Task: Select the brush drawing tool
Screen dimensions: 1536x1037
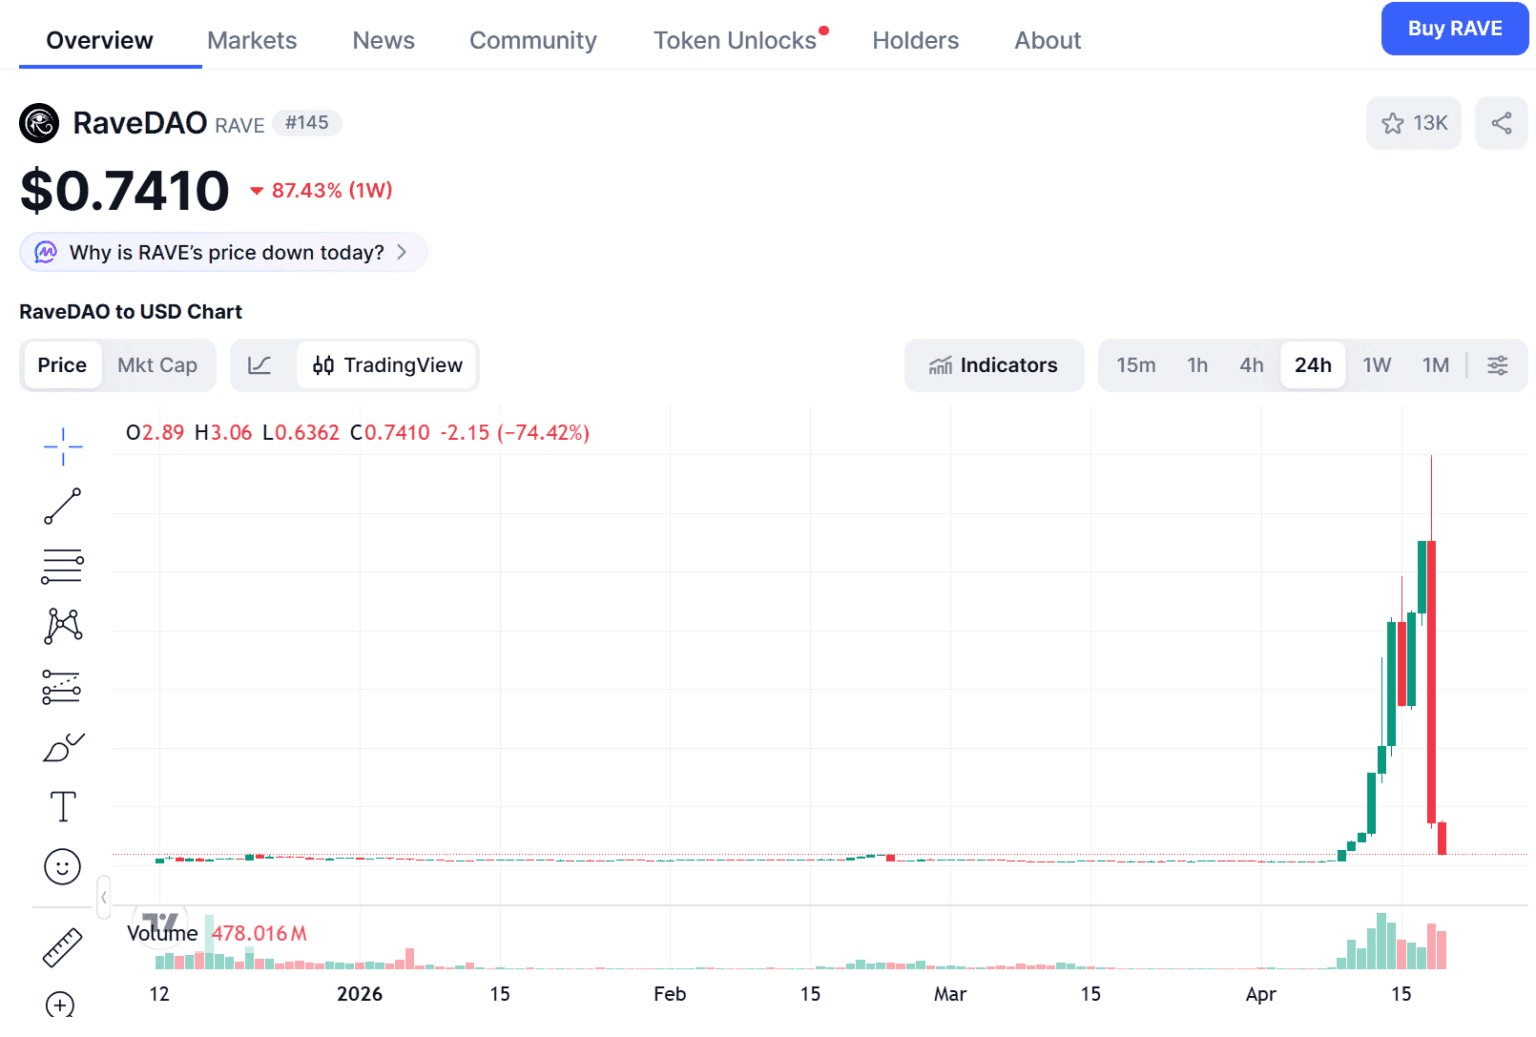Action: tap(62, 747)
